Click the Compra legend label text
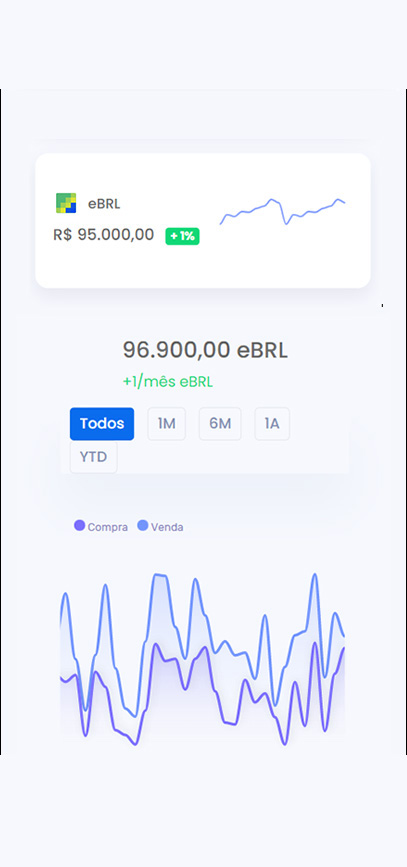 point(107,527)
